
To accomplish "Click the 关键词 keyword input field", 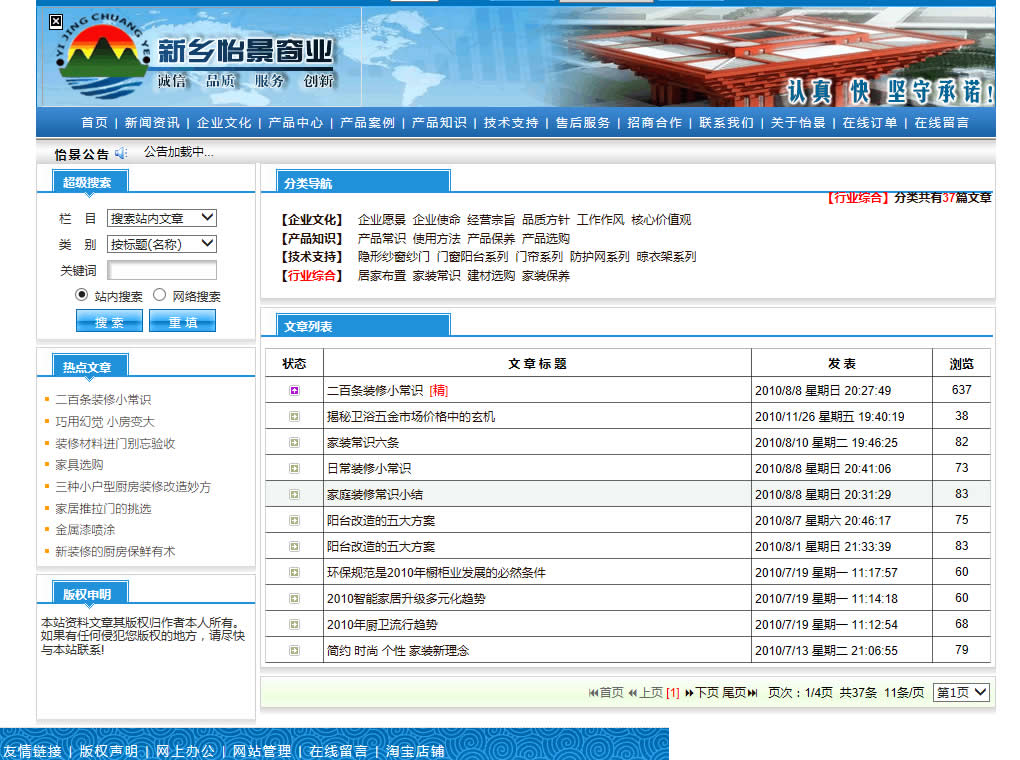I will click(162, 270).
